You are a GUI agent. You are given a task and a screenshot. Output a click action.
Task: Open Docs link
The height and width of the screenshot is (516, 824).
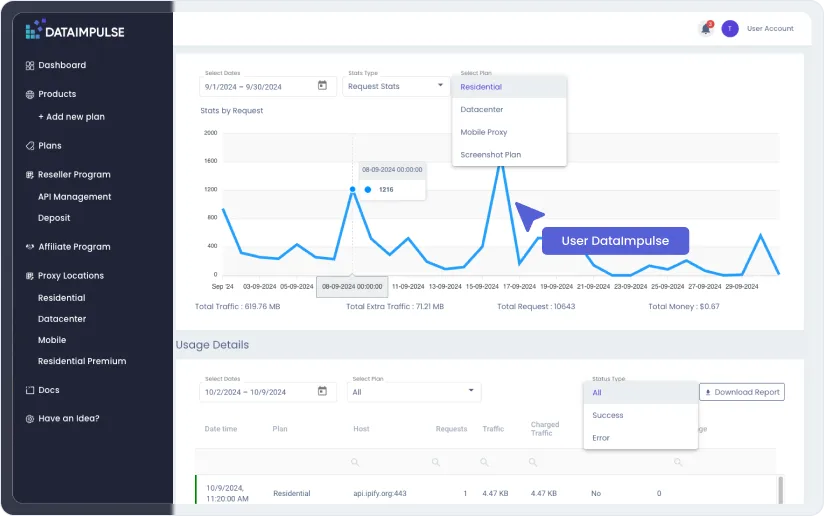[x=49, y=390]
